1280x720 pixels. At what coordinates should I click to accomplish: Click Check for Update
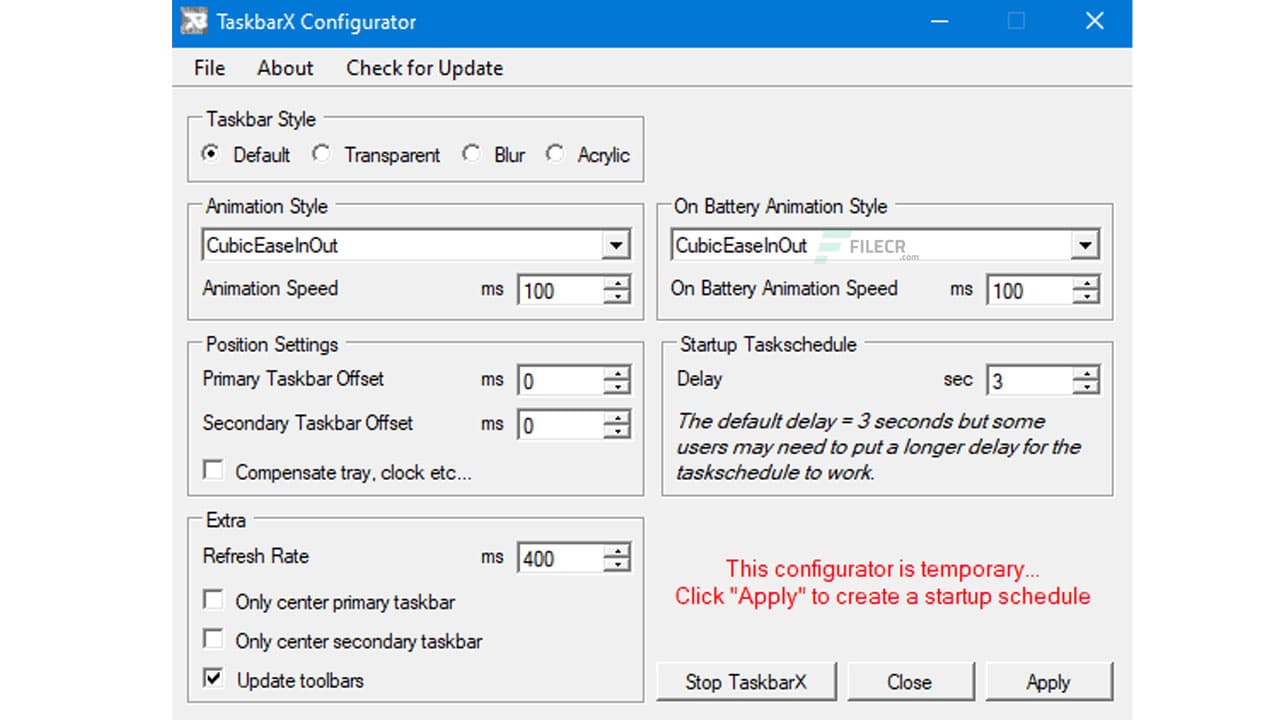click(x=424, y=68)
